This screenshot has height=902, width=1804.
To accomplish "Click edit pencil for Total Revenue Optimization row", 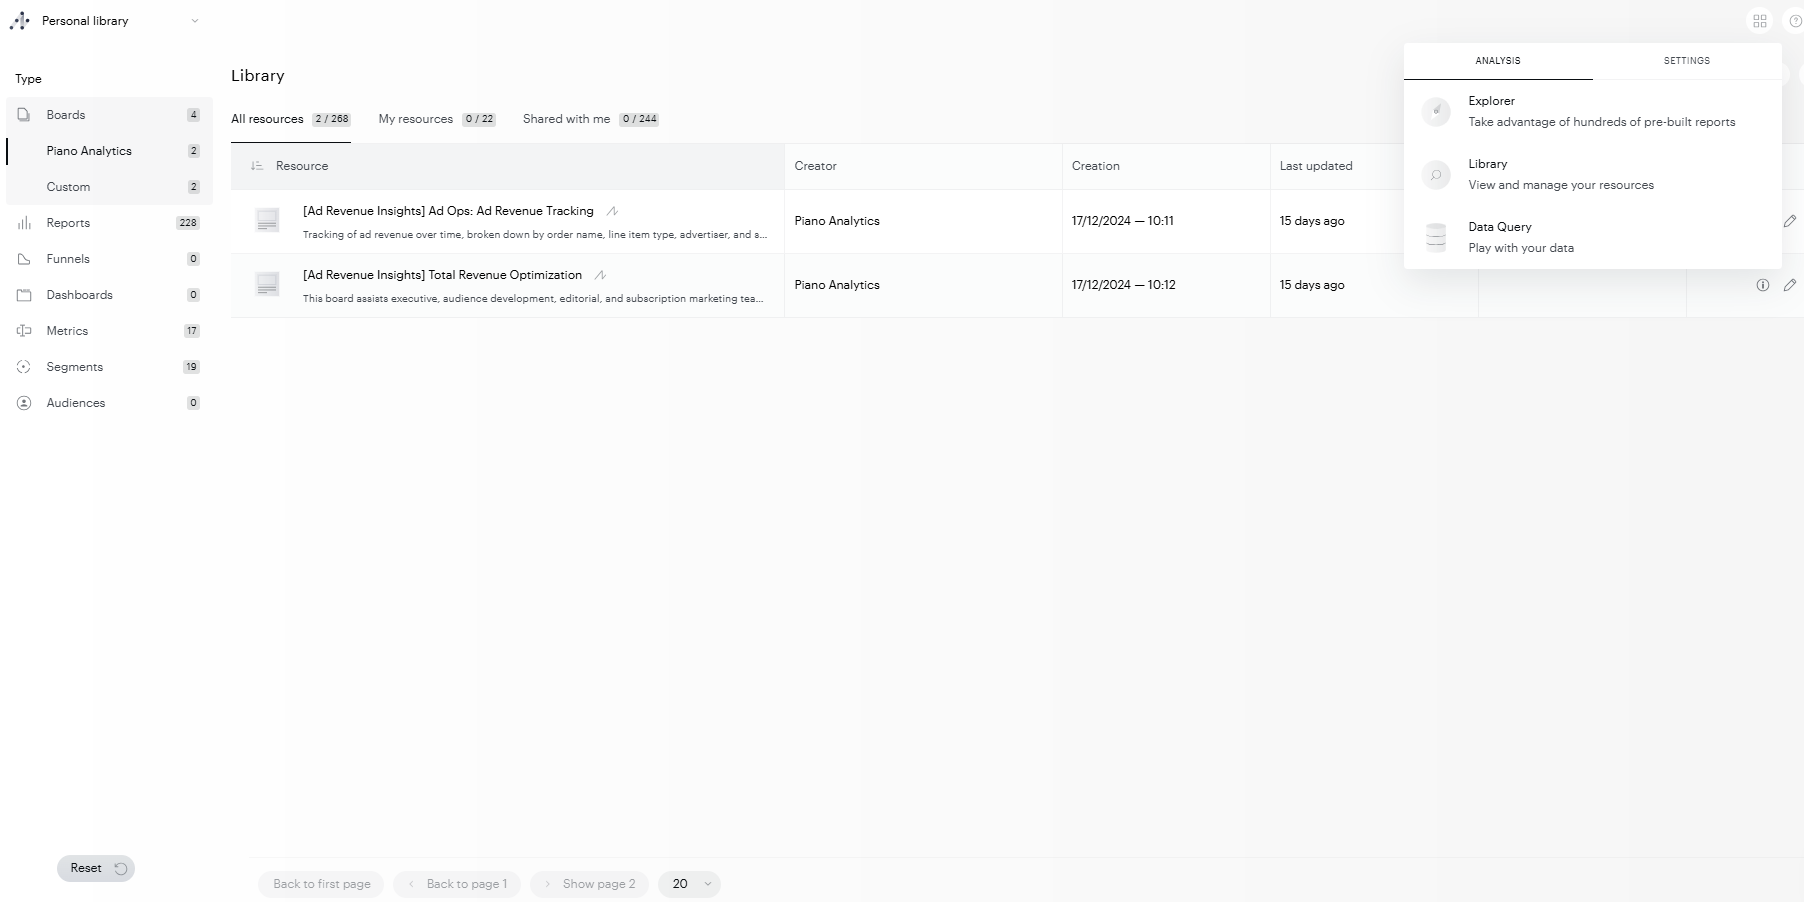I will (1789, 285).
